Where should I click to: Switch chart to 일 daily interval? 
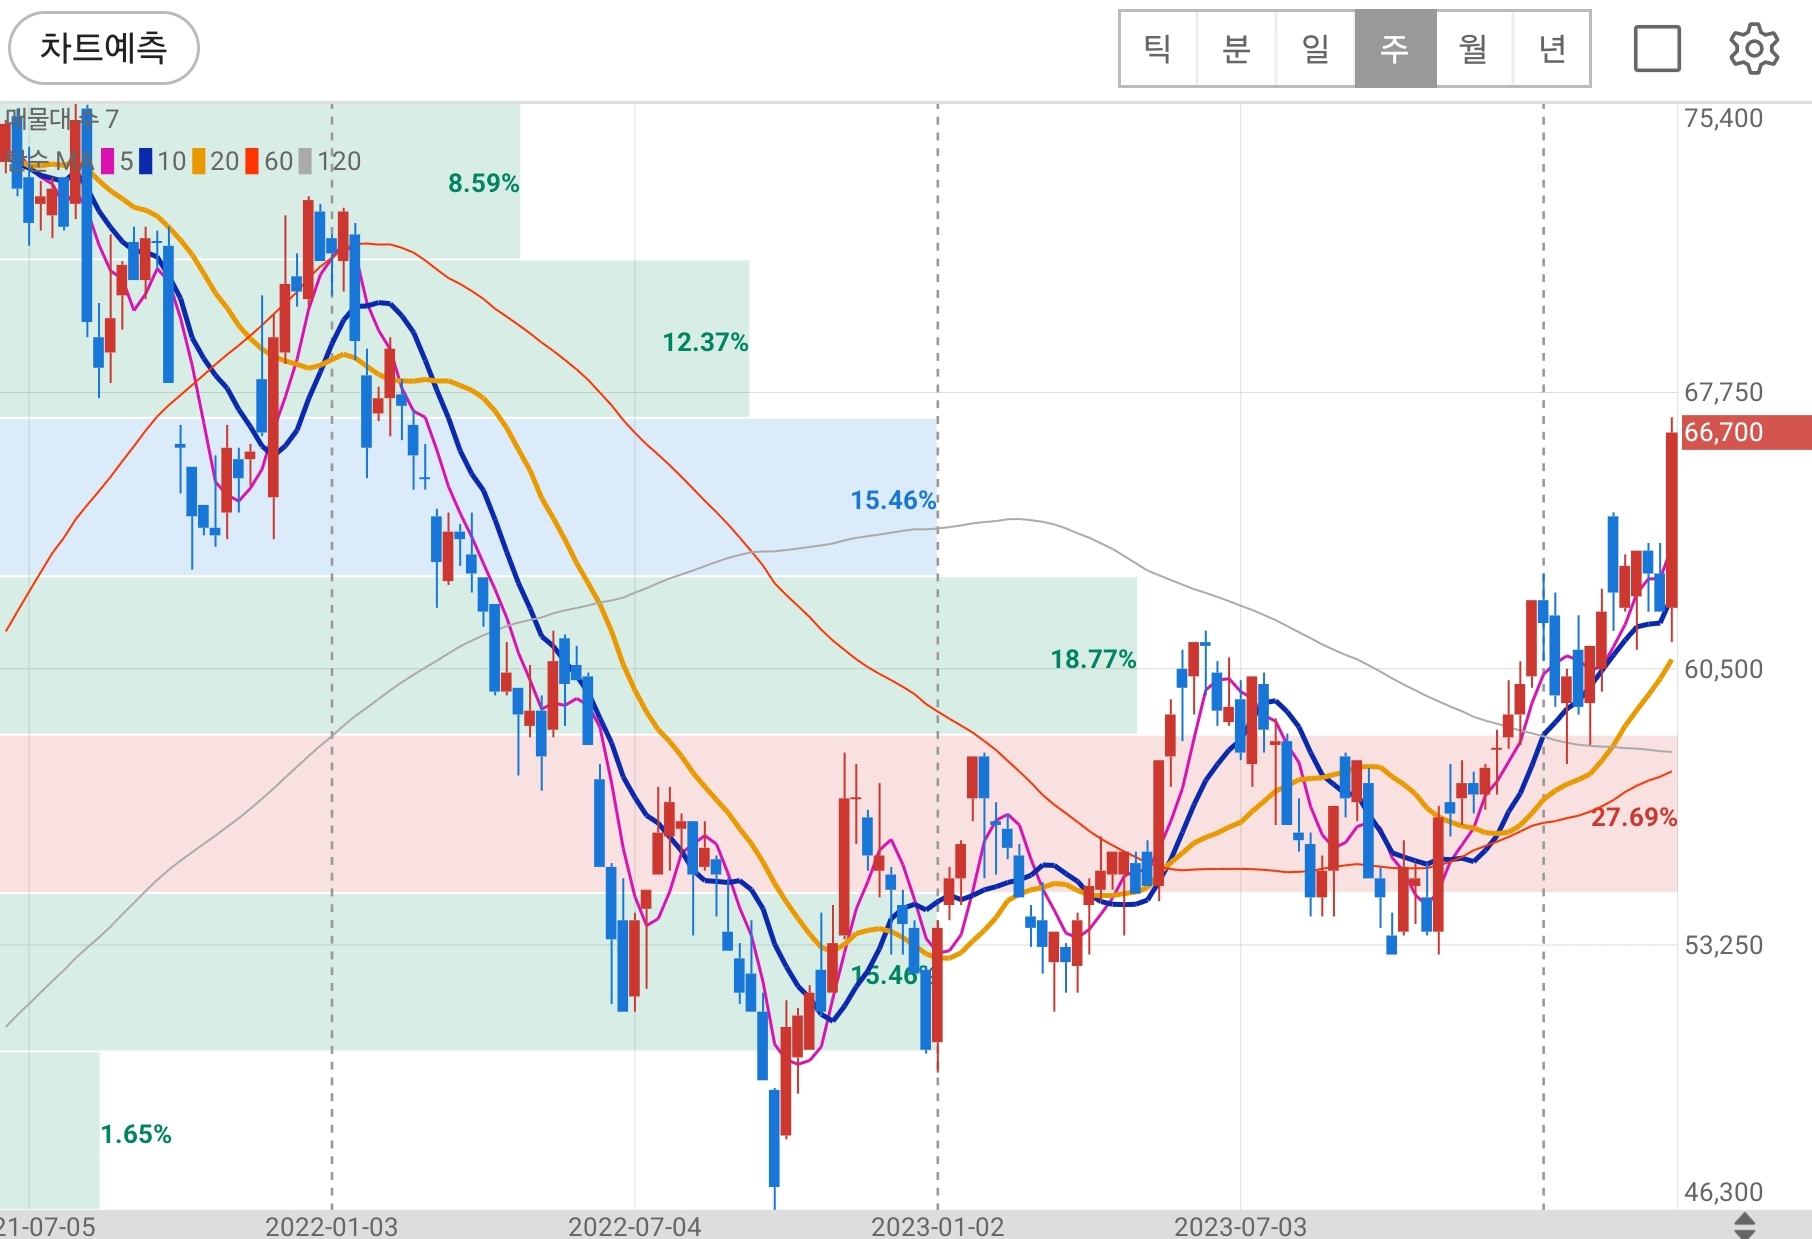point(1316,49)
